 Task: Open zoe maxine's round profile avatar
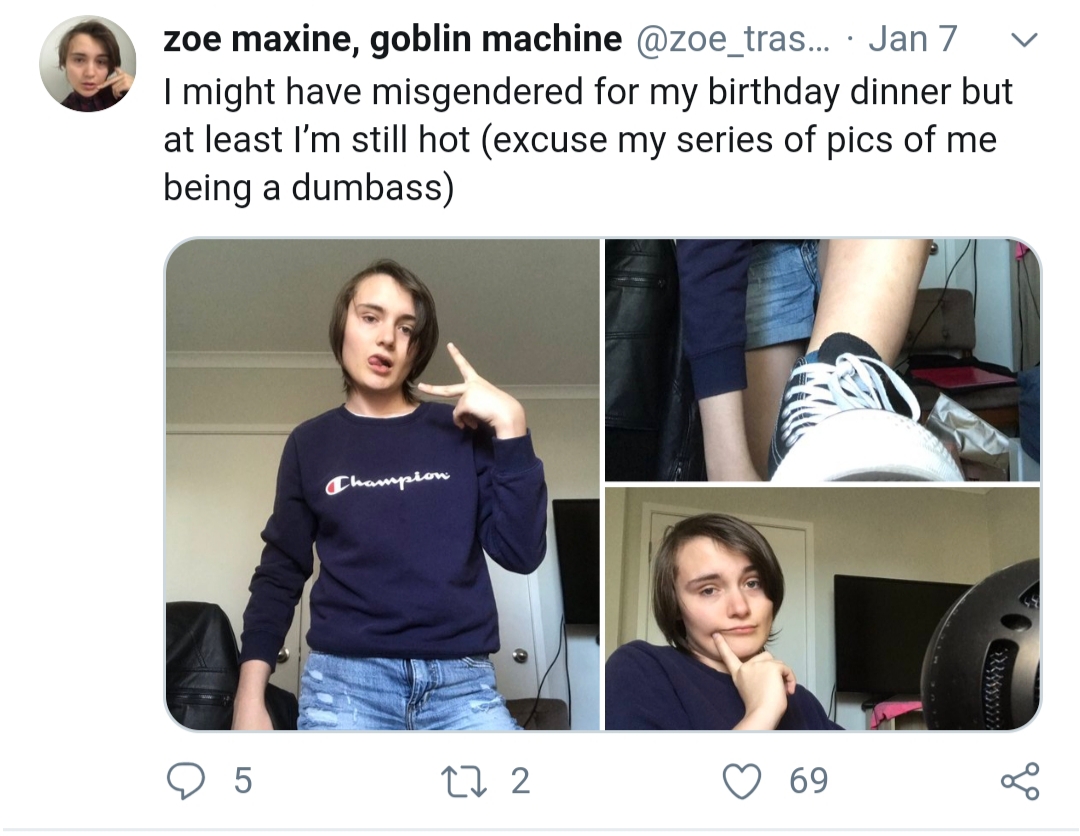tap(87, 63)
